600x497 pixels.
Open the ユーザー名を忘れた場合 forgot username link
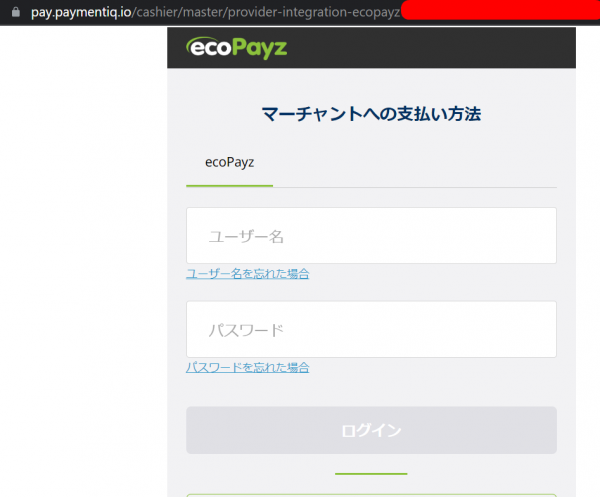(248, 274)
